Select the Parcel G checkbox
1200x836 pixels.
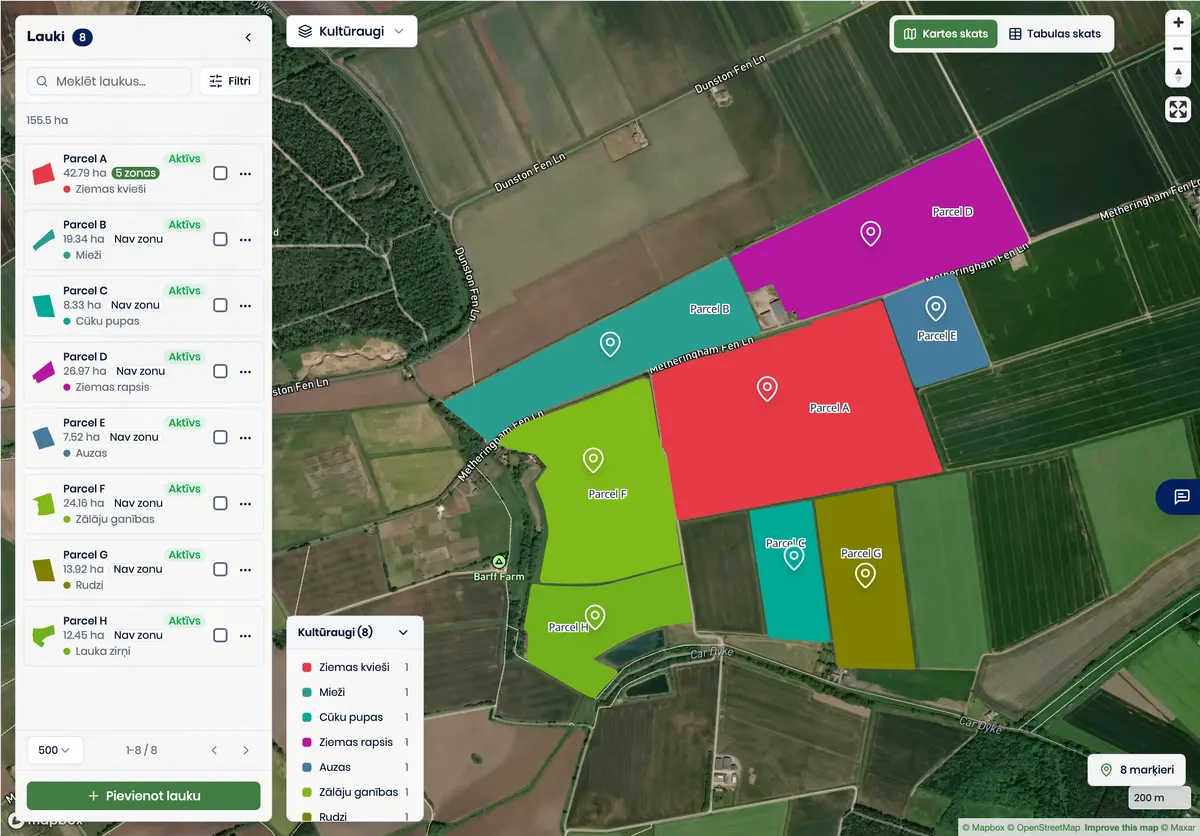click(220, 569)
